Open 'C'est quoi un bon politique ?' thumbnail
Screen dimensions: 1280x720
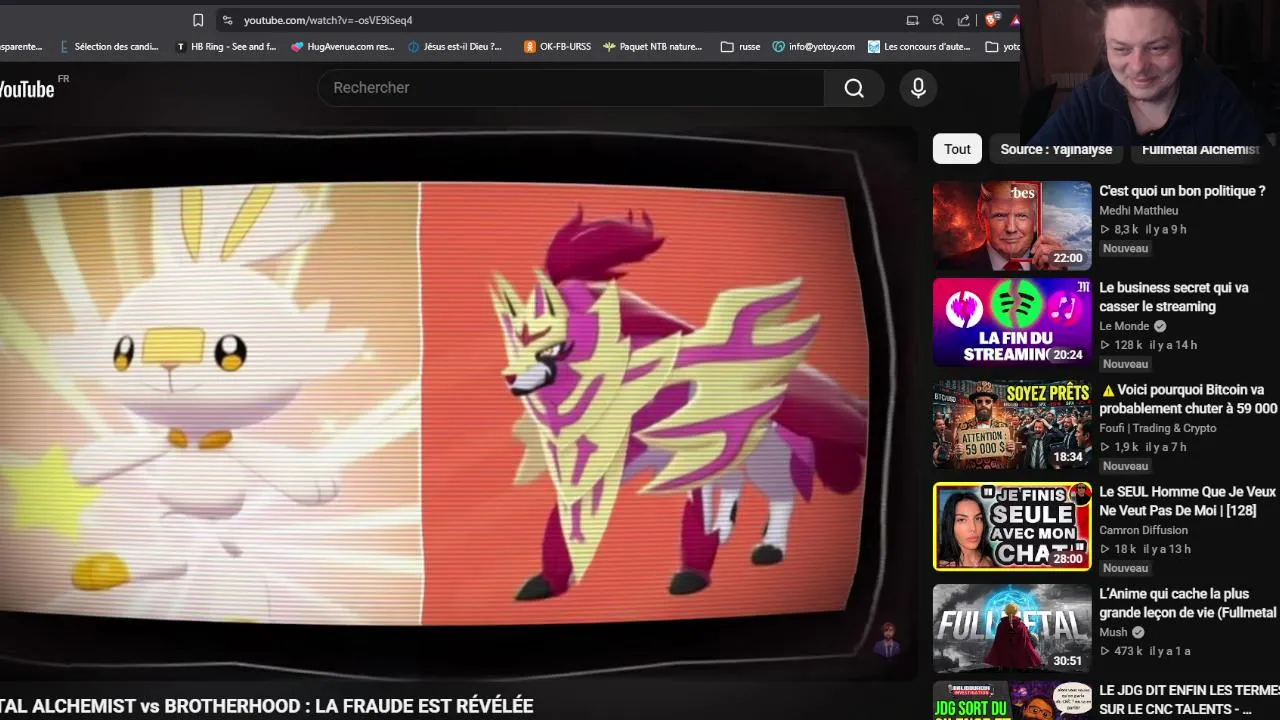pos(1012,225)
